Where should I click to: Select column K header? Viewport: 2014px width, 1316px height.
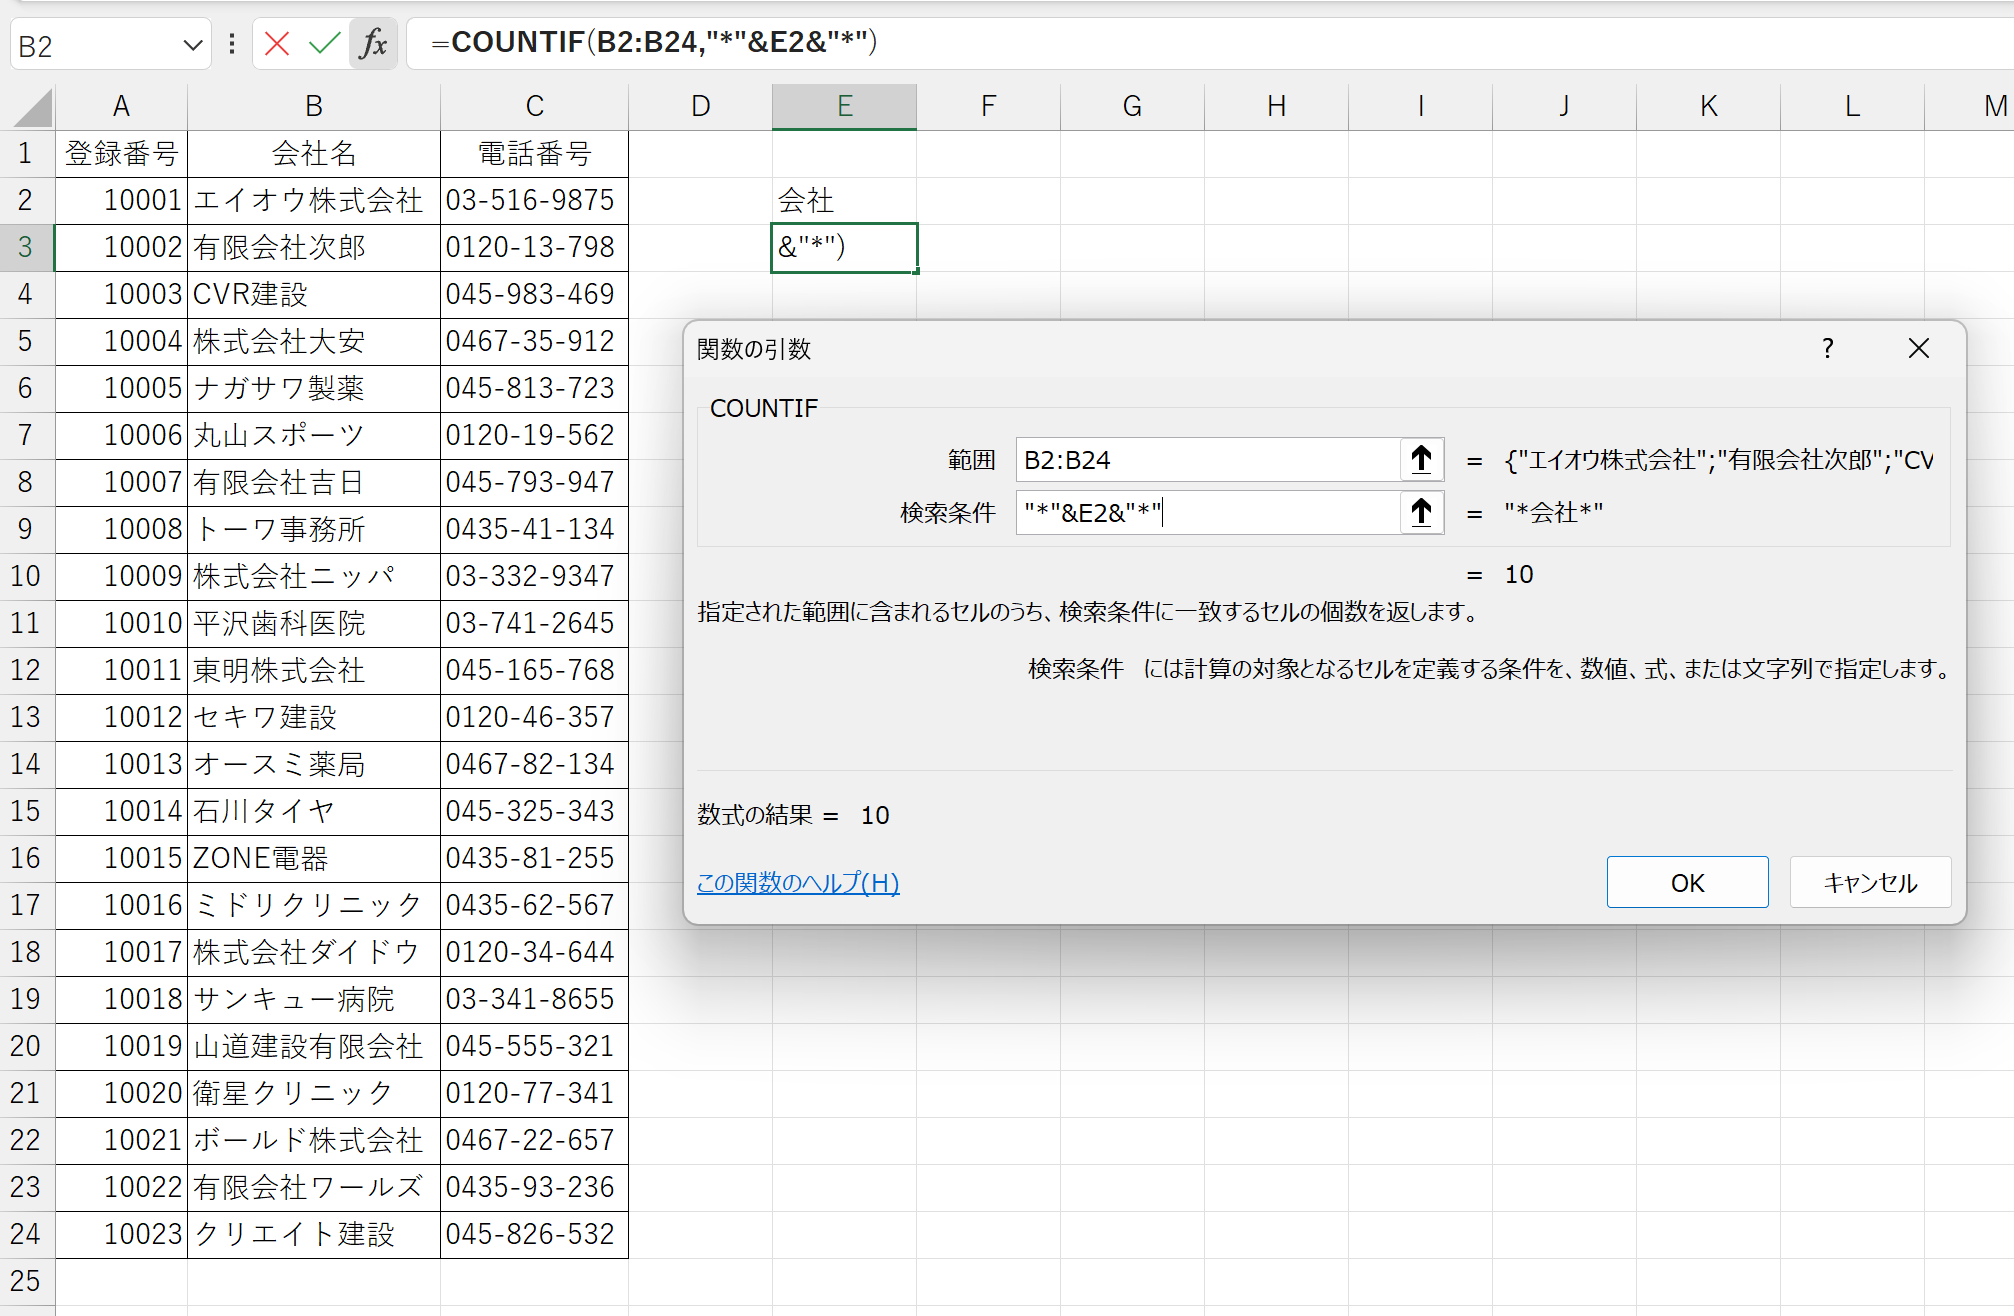(1708, 107)
